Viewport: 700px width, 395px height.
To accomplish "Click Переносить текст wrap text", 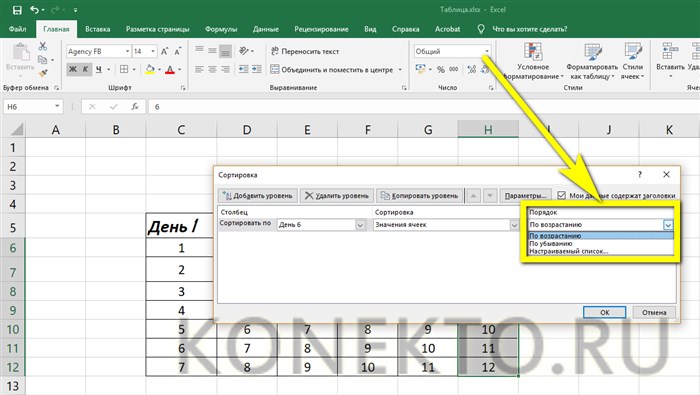I will tap(305, 51).
